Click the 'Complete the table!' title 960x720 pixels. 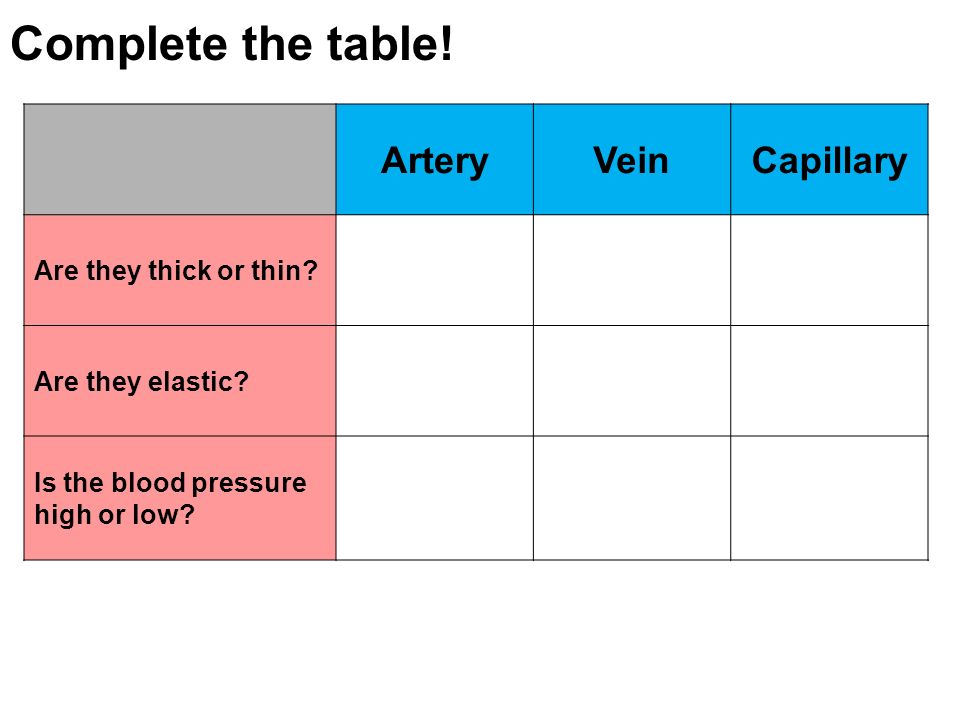(232, 45)
